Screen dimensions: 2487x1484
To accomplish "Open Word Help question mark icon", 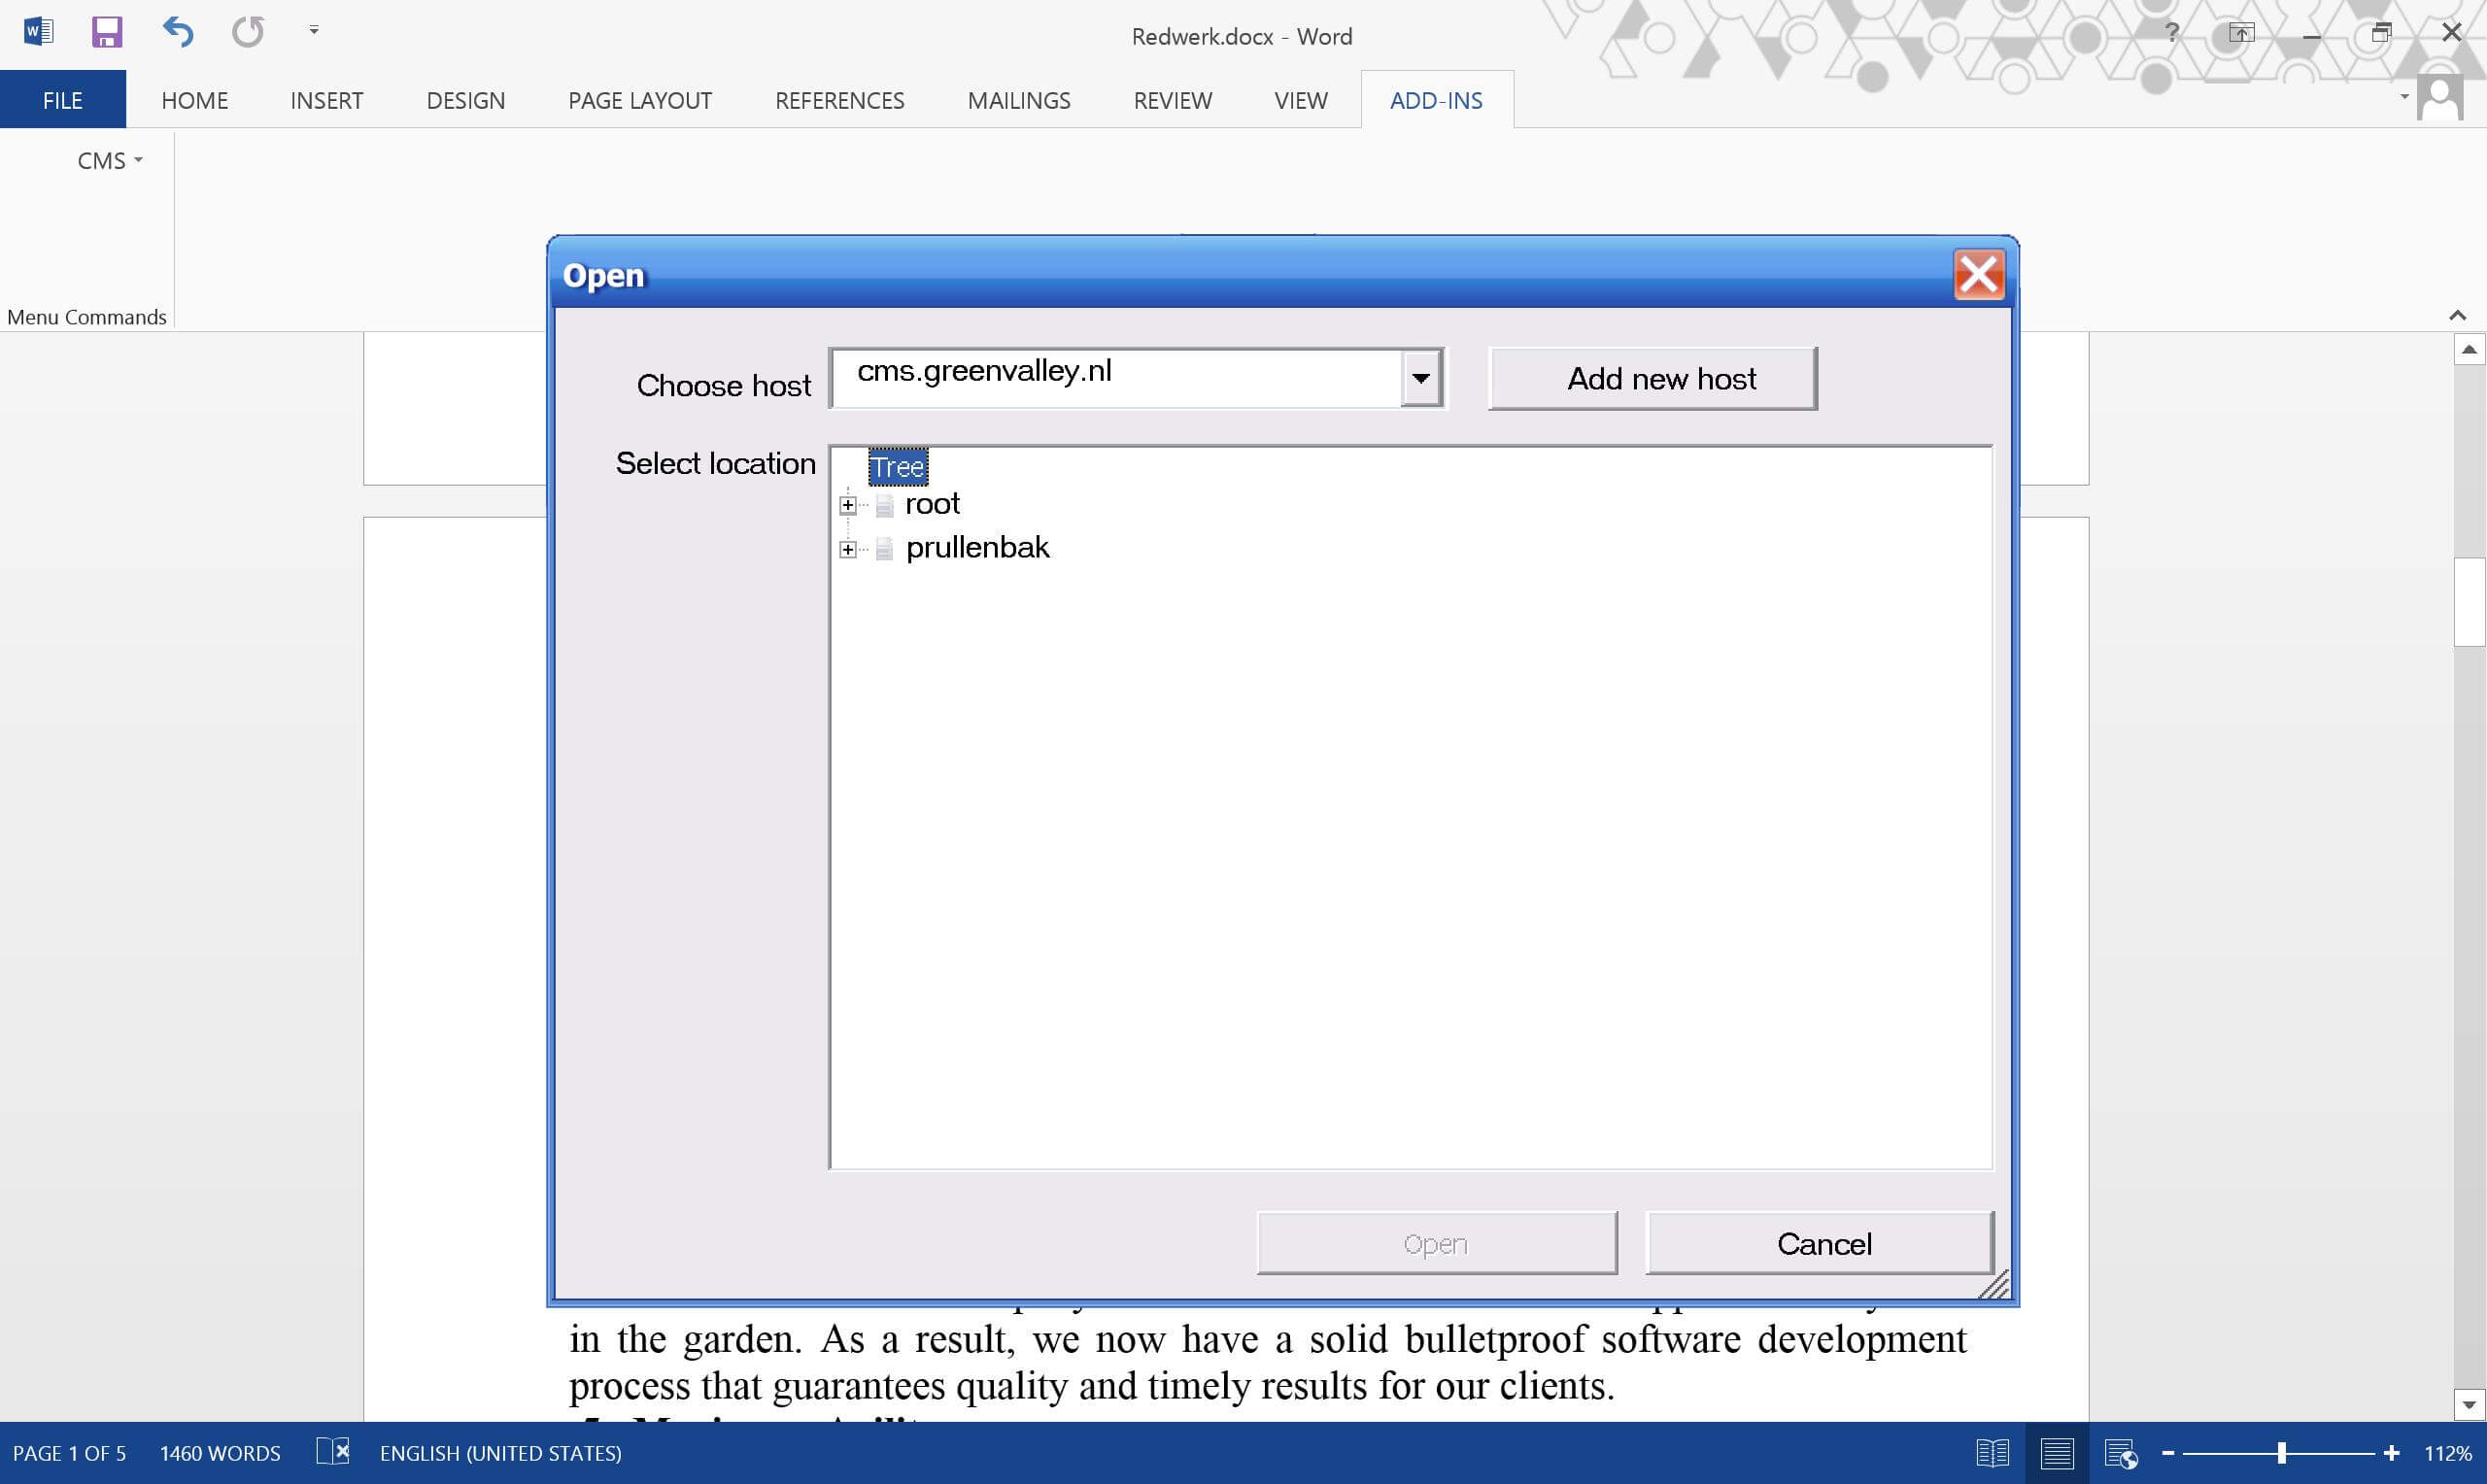I will pyautogui.click(x=2172, y=33).
